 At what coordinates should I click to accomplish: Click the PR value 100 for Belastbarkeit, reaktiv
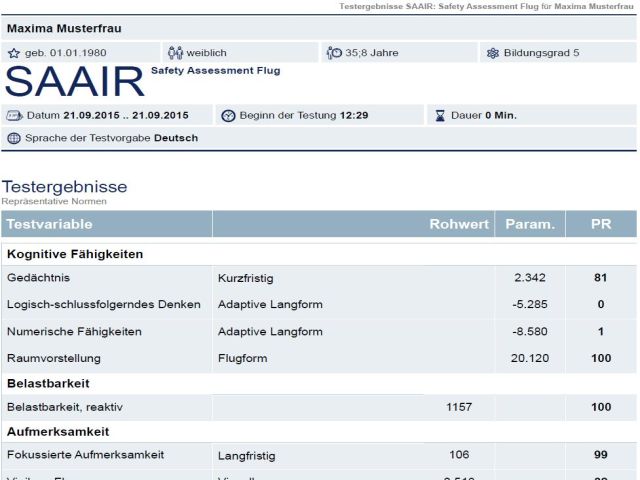601,407
